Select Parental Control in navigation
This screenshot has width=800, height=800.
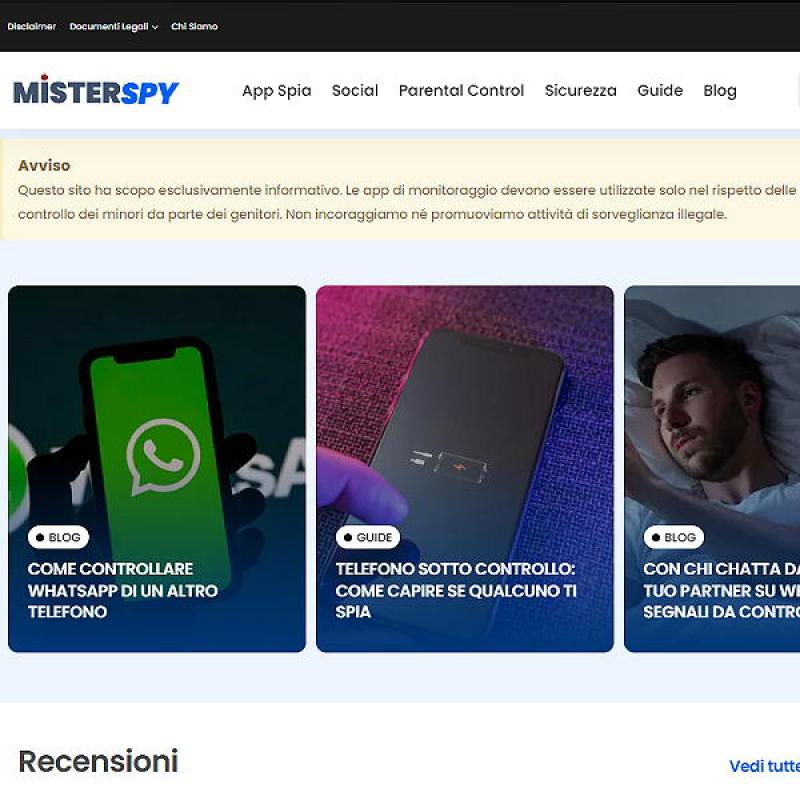pos(461,90)
